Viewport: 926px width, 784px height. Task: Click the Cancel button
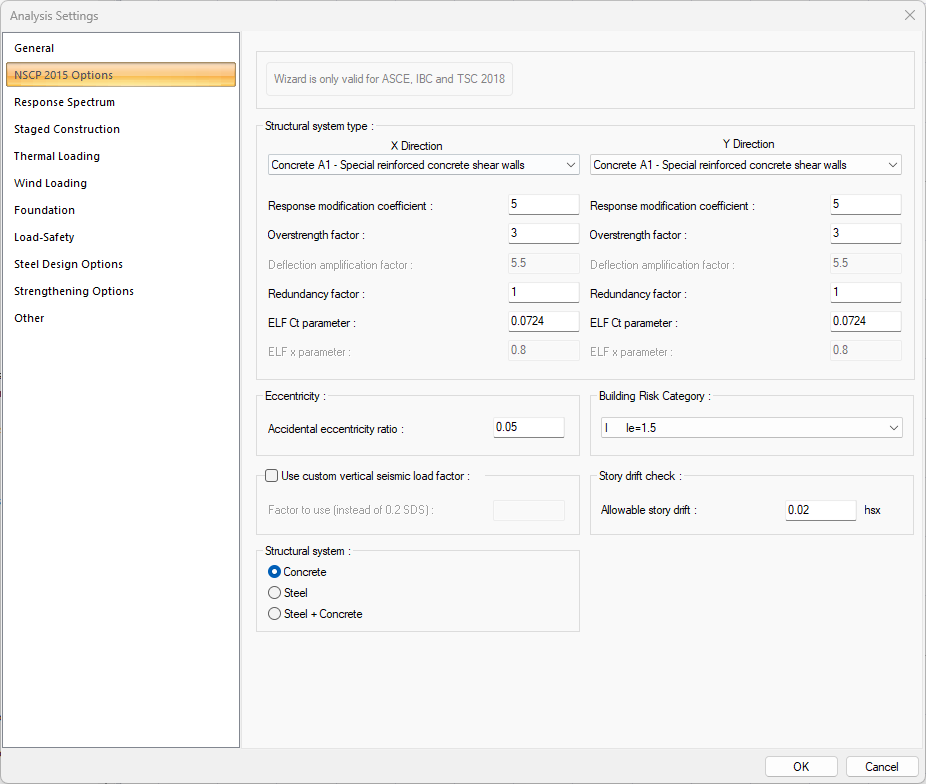coord(881,767)
